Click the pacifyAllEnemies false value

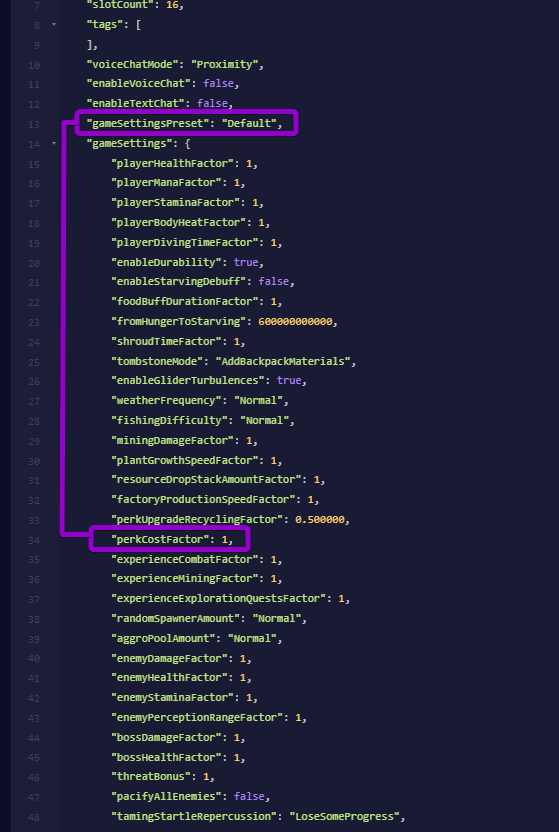point(249,796)
